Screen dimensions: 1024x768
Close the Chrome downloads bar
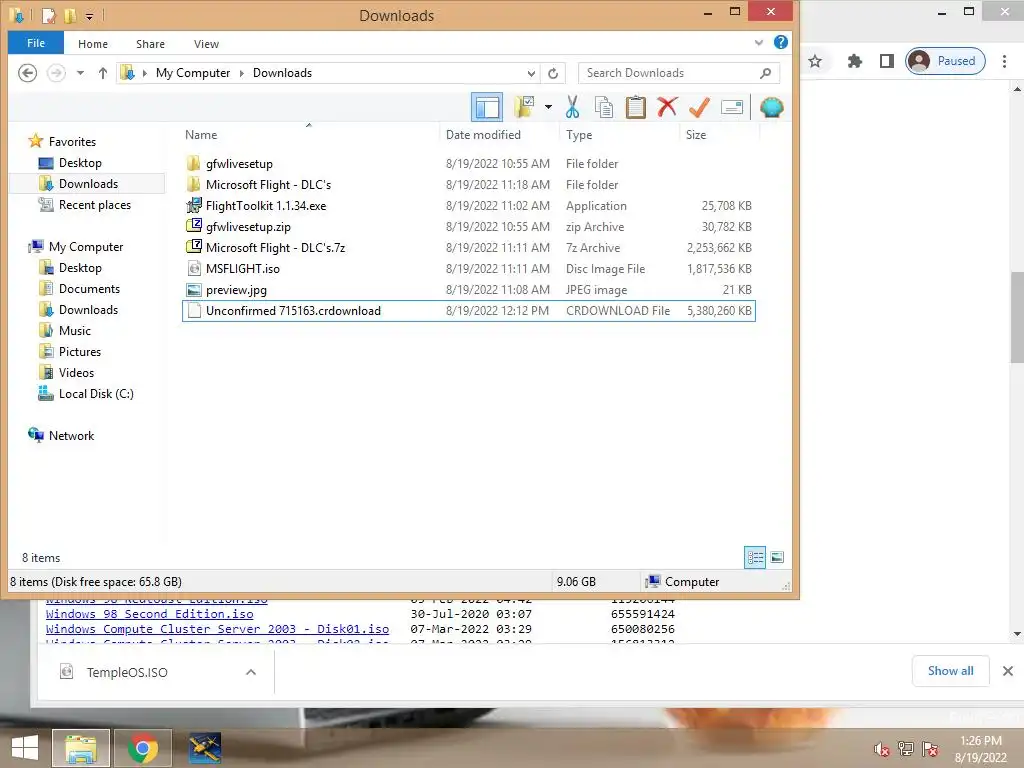click(x=1008, y=671)
